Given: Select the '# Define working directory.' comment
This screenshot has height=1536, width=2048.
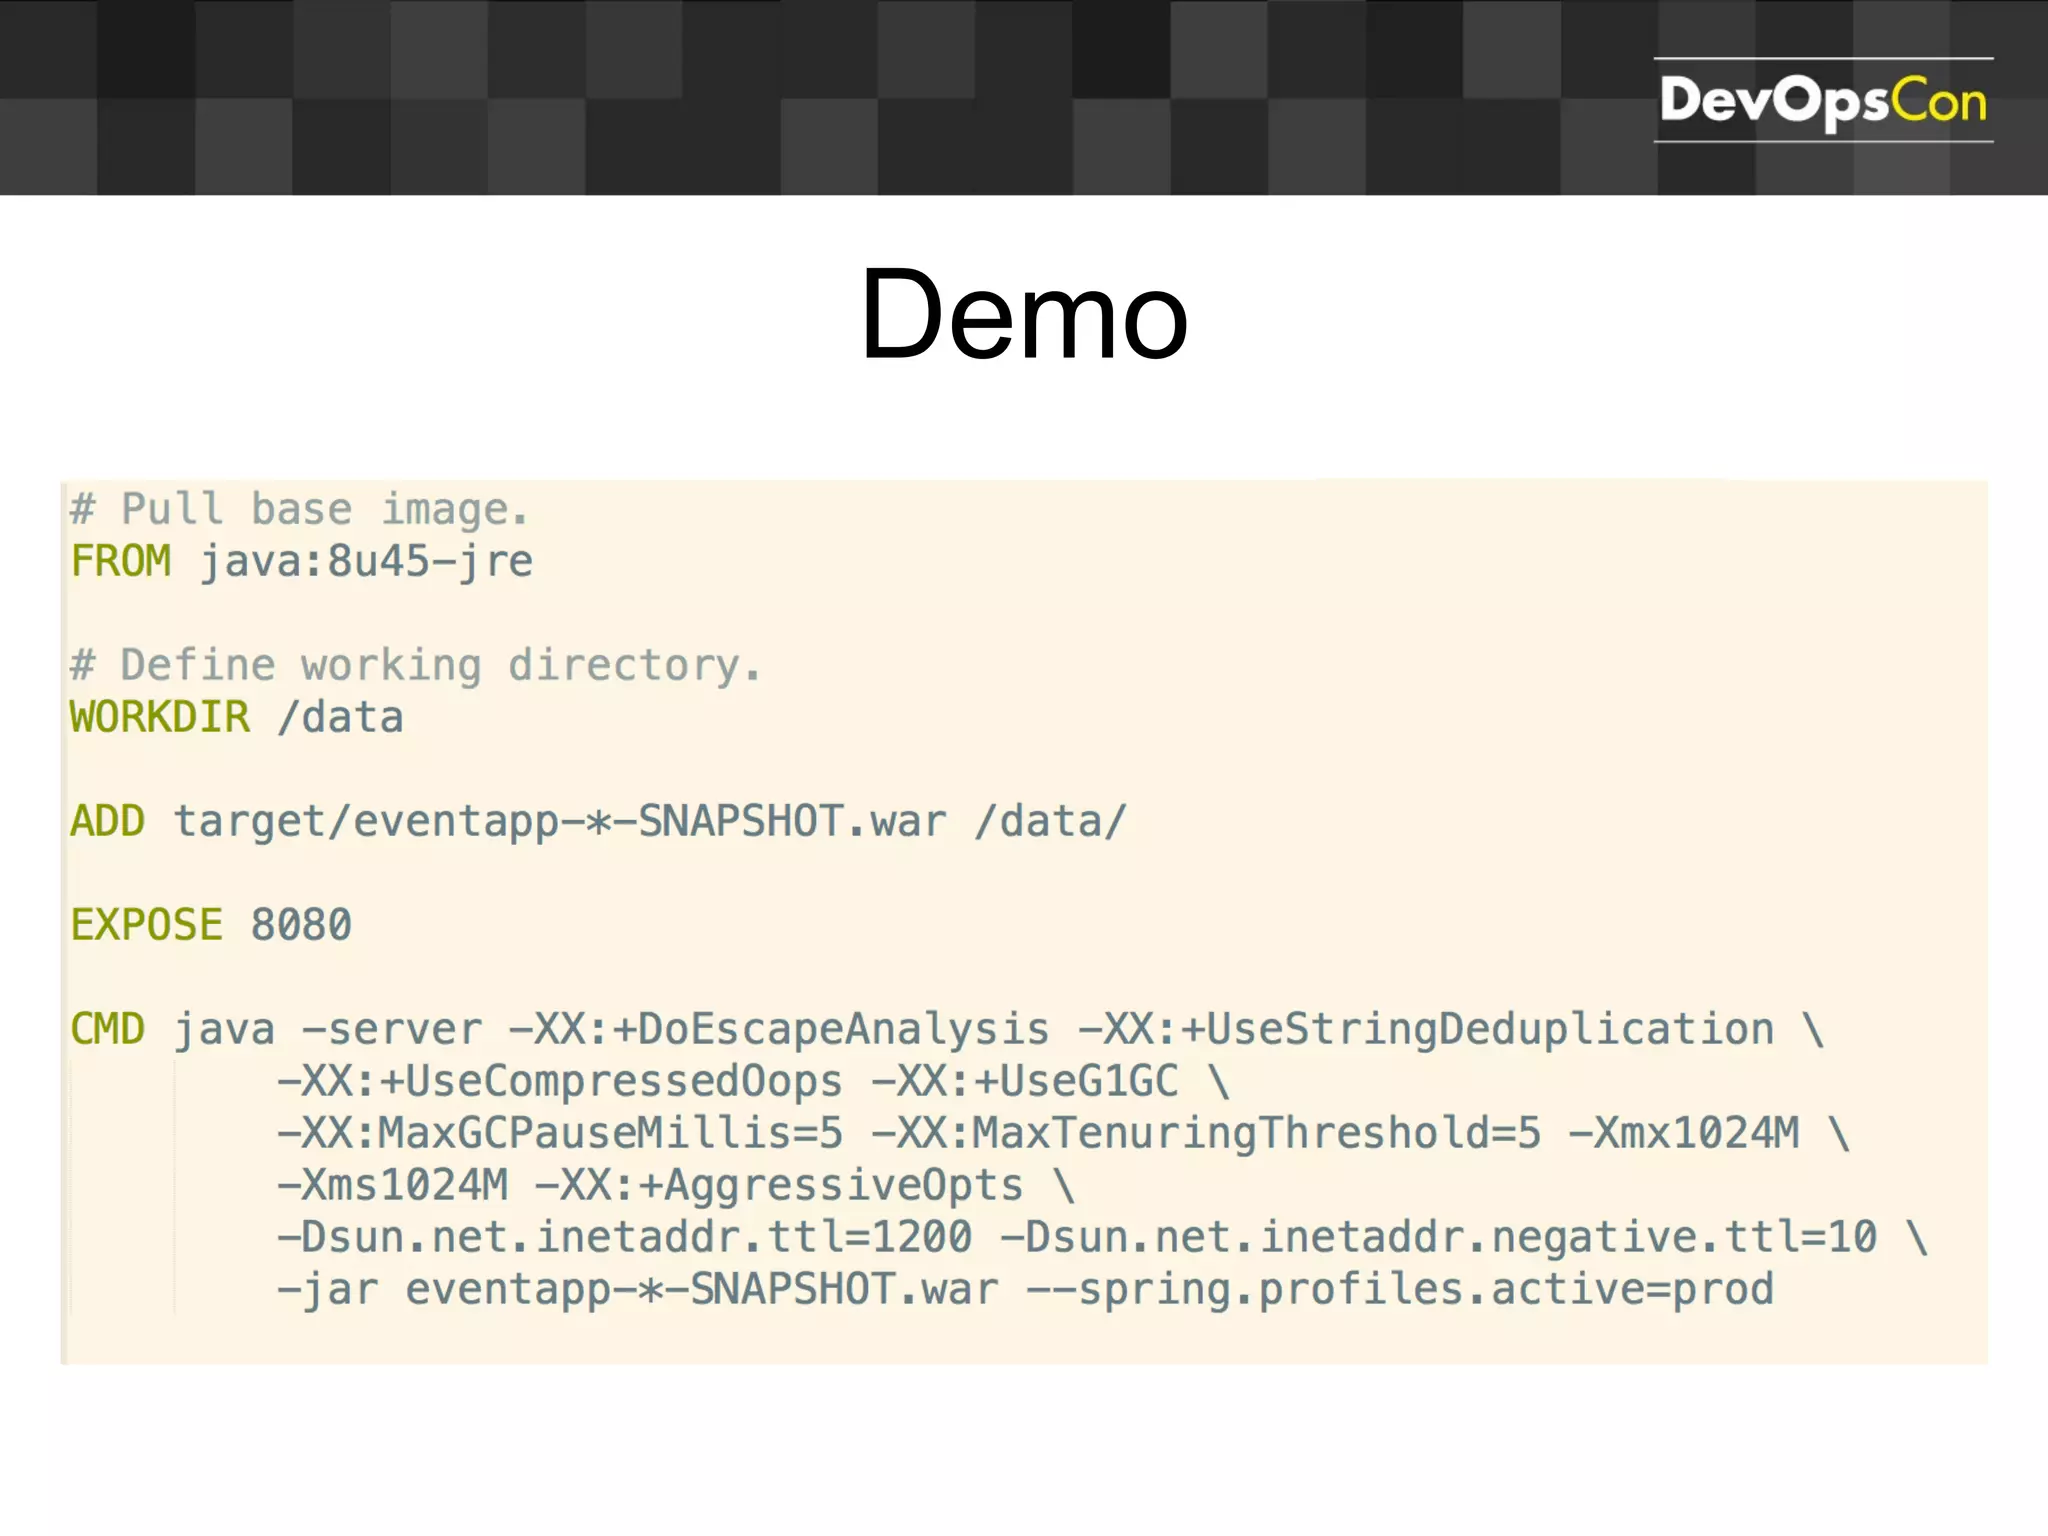Looking at the screenshot, I should tap(416, 666).
